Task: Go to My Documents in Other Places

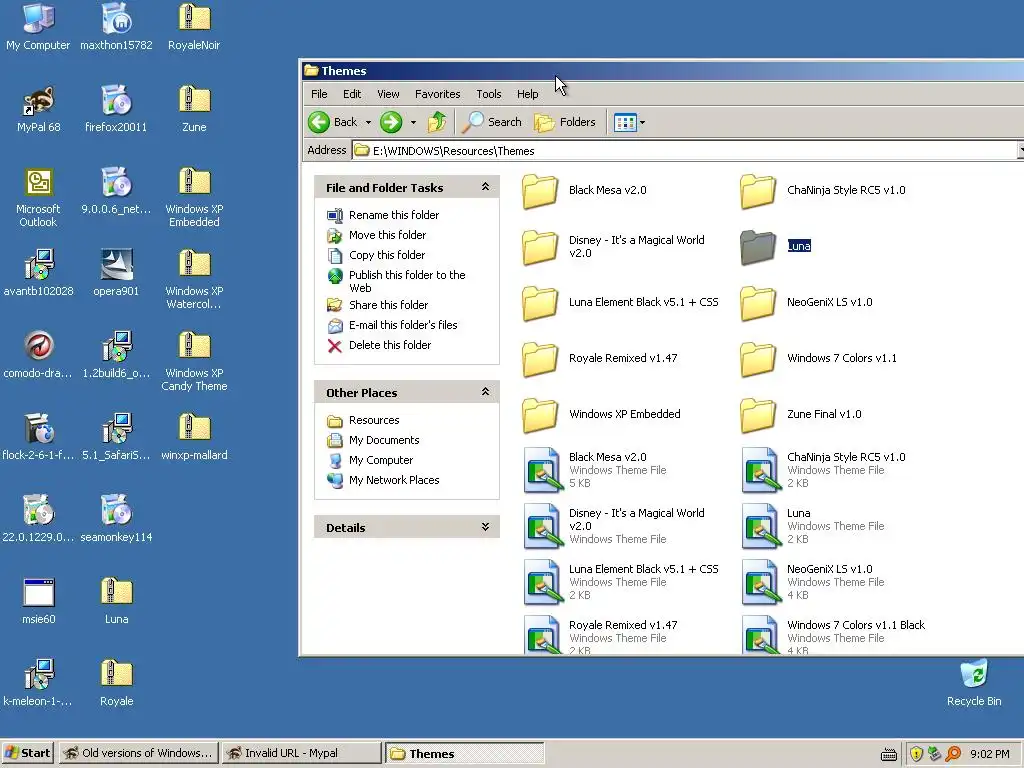Action: pyautogui.click(x=384, y=441)
